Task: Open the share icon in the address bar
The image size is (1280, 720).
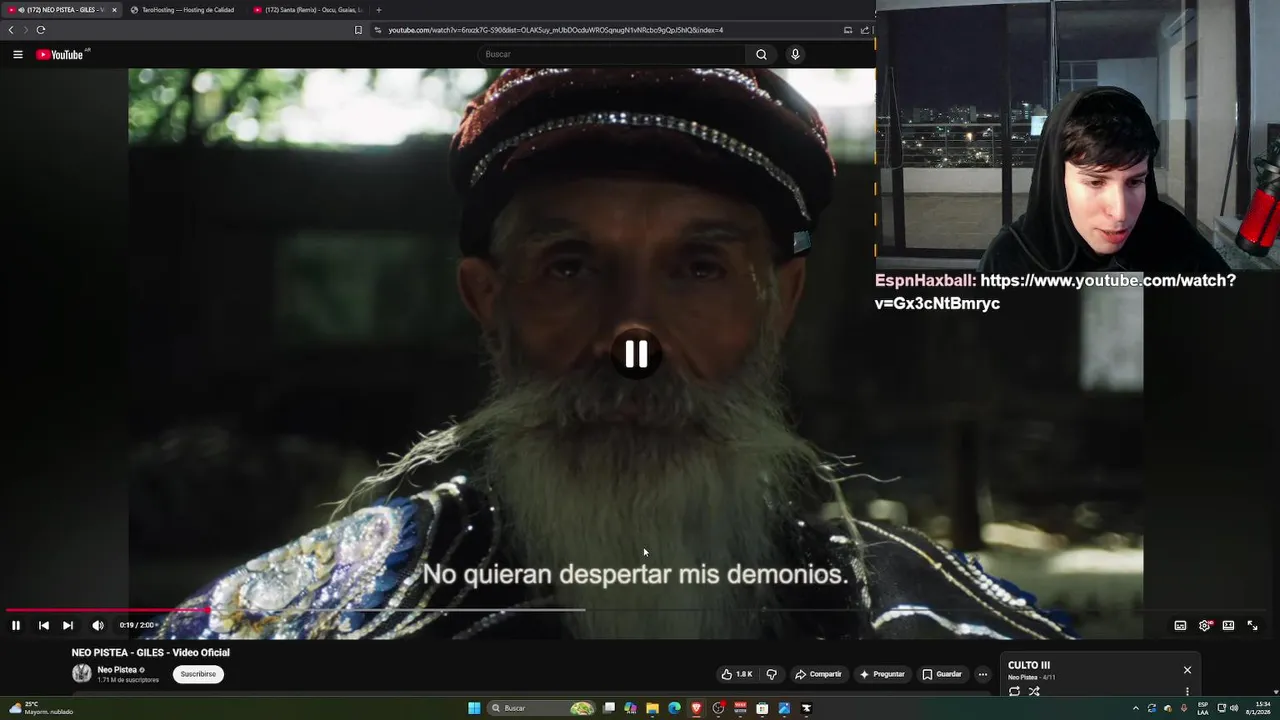Action: [x=865, y=30]
